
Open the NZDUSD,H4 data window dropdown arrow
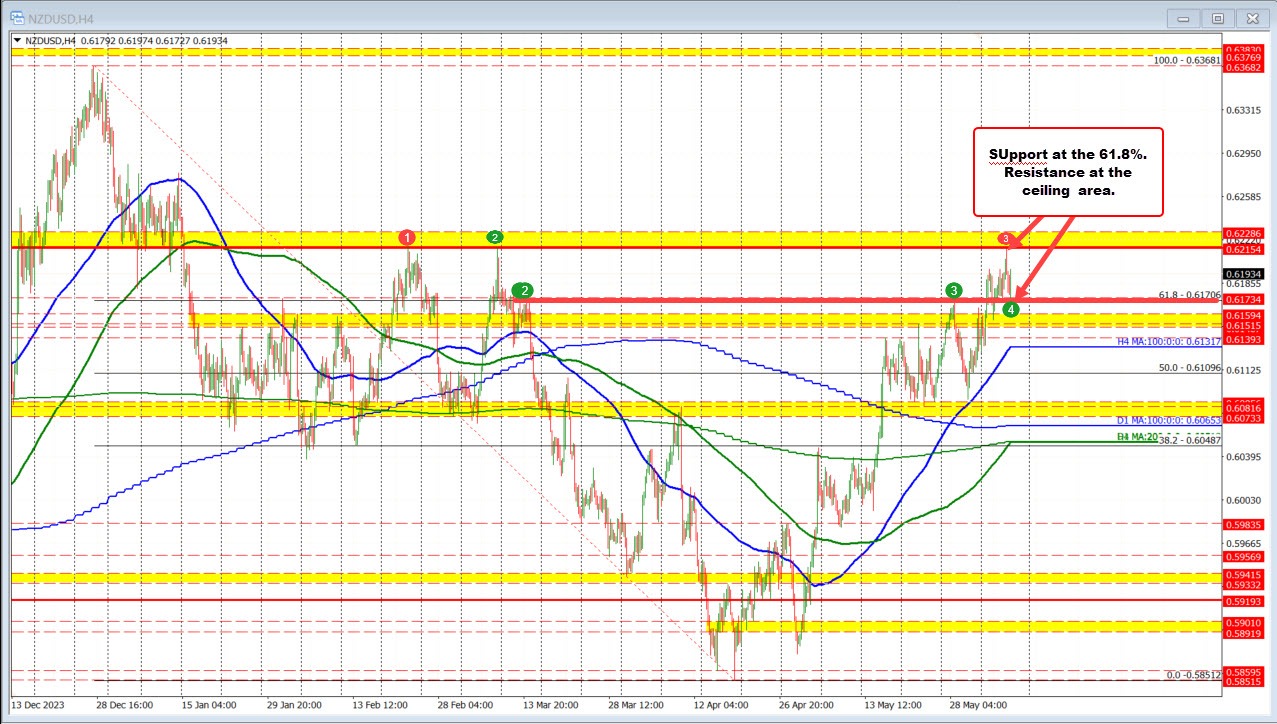(16, 41)
